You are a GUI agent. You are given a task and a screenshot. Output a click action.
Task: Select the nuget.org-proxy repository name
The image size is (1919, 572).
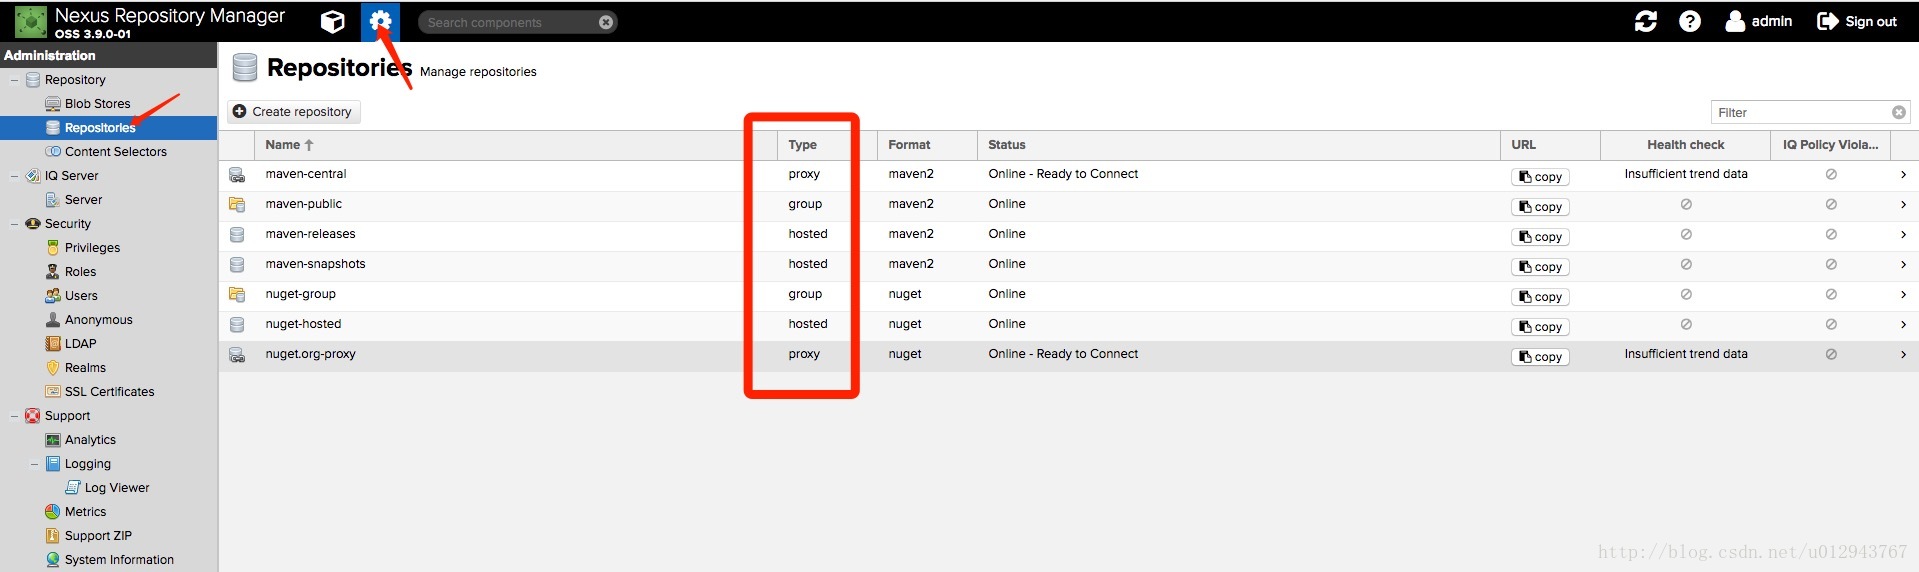[x=310, y=354]
